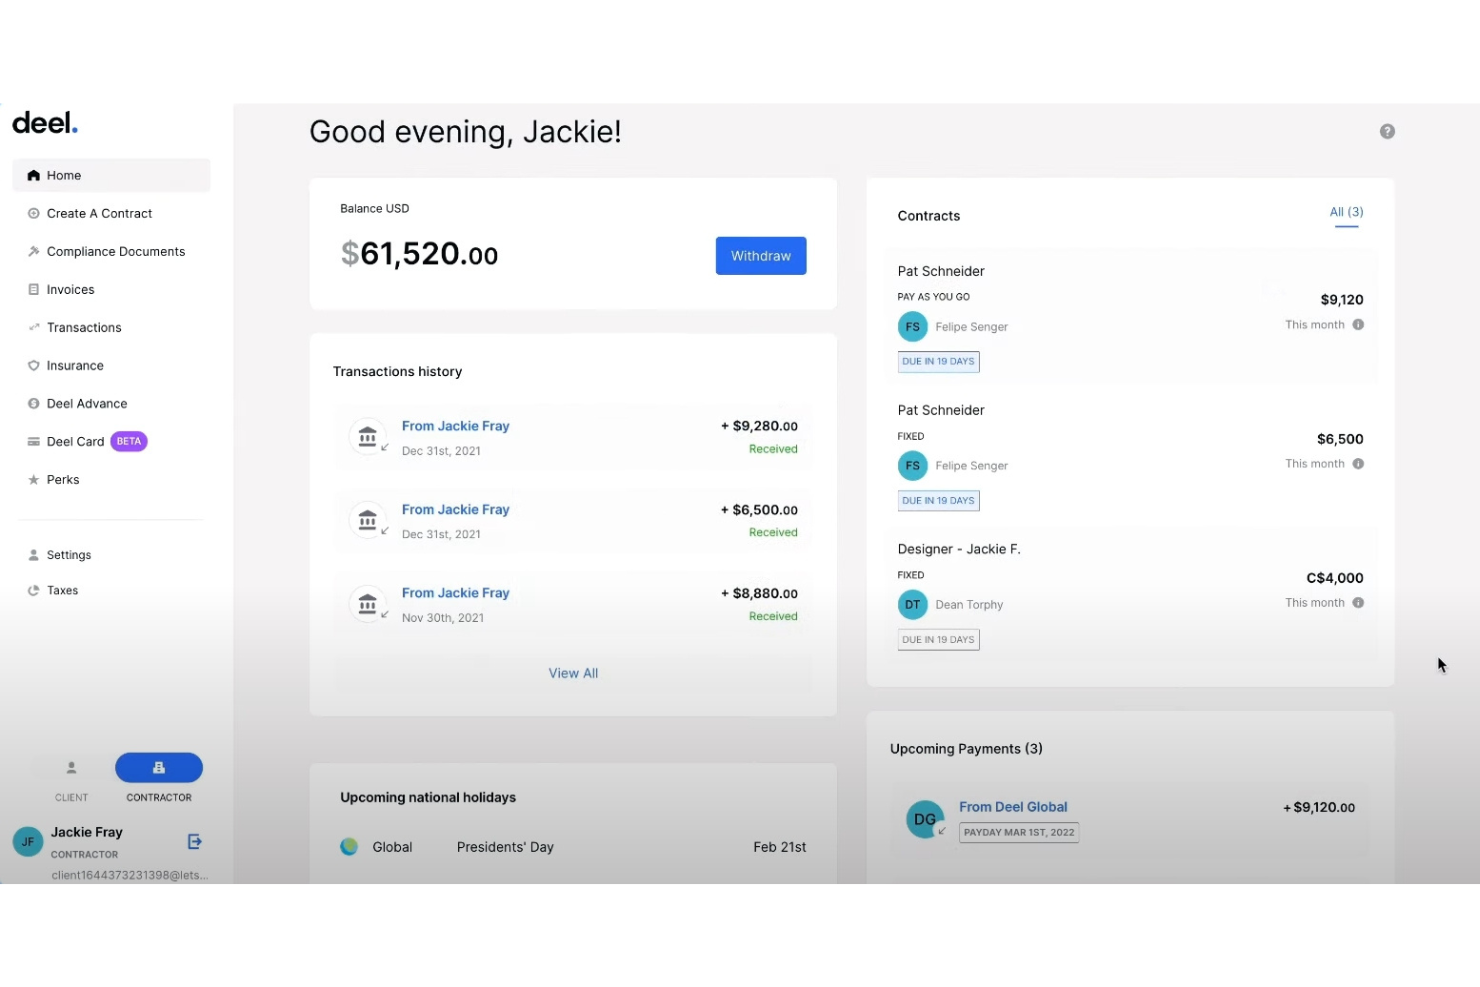Click info icon next to $9,120 This month
1480x987 pixels.
(1358, 325)
